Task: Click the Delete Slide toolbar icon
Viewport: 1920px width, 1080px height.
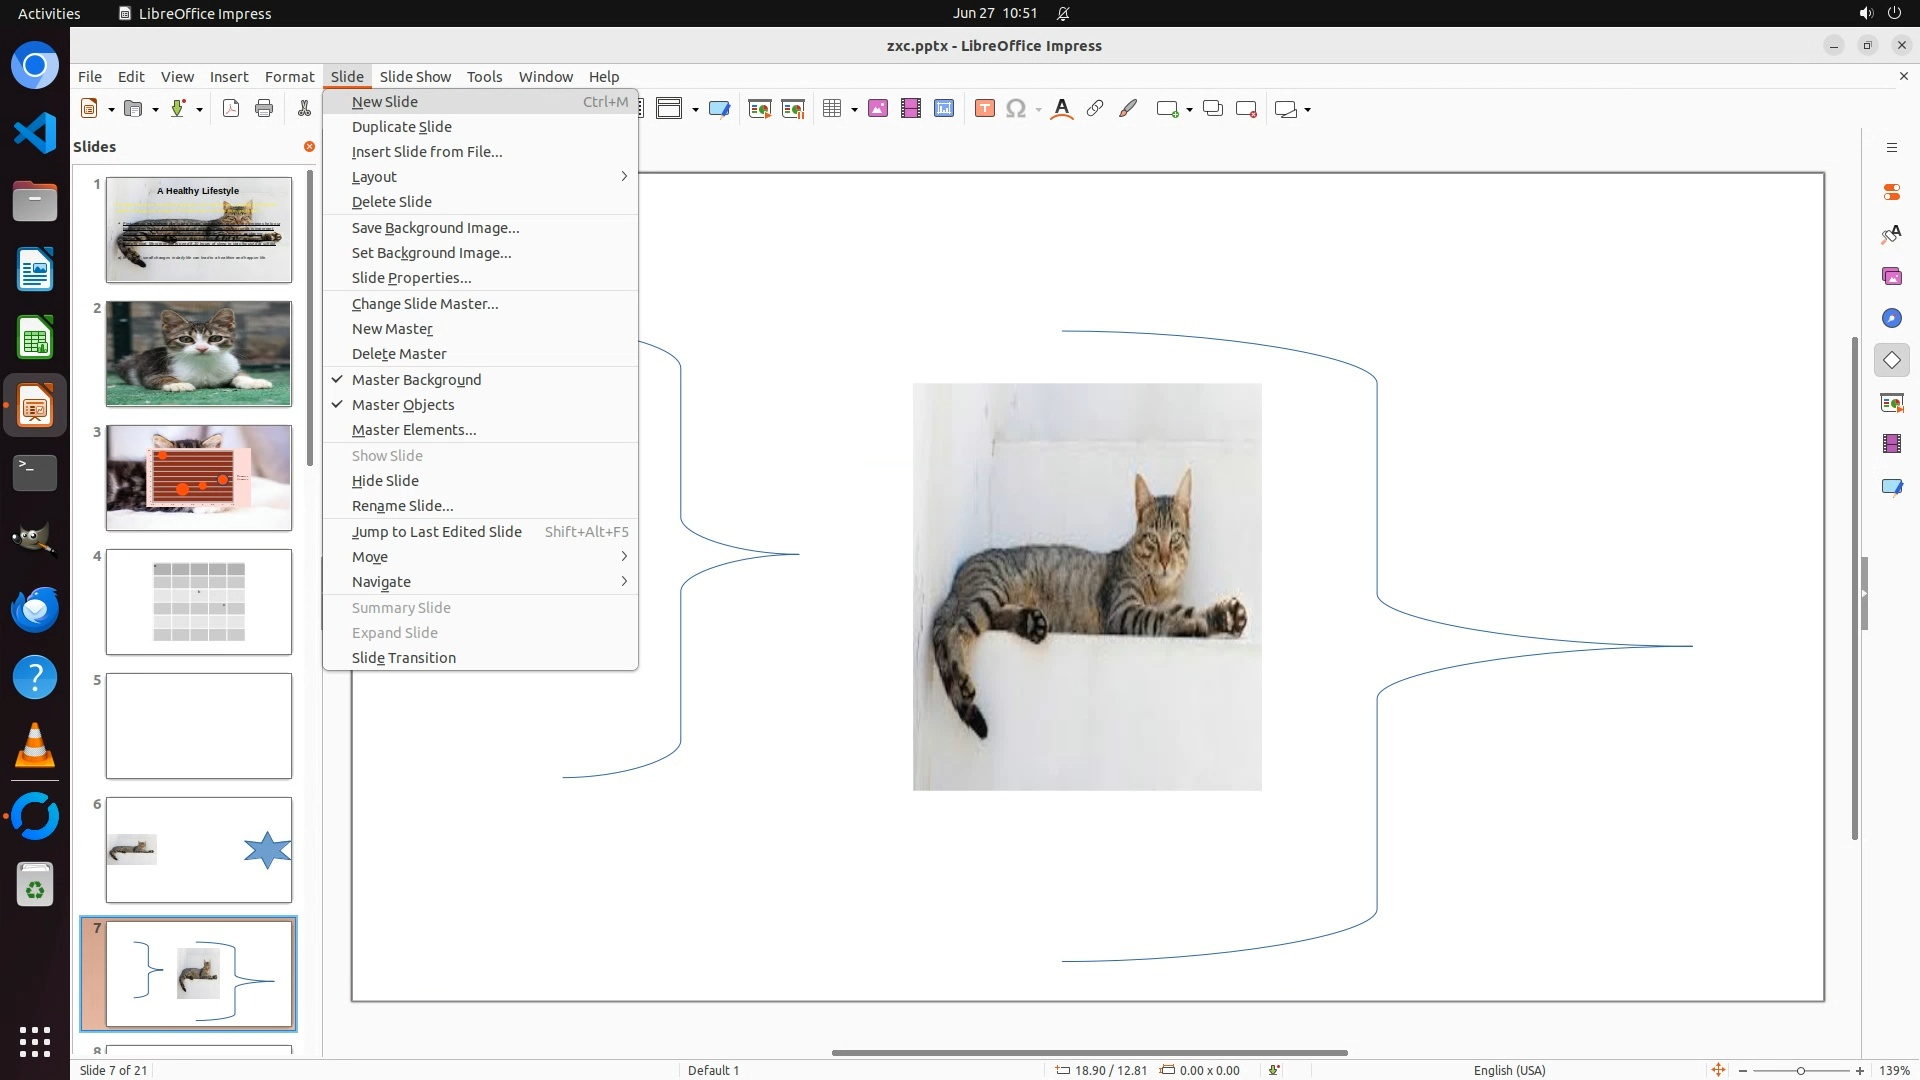Action: coord(1246,109)
